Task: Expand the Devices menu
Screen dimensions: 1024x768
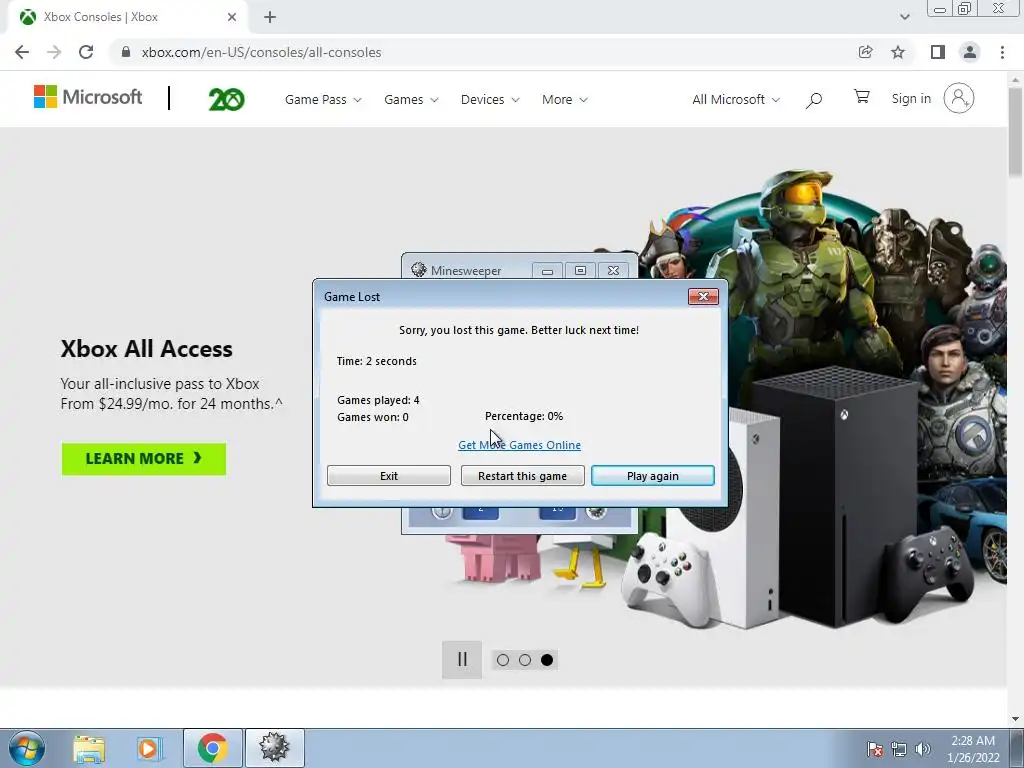Action: pyautogui.click(x=490, y=99)
